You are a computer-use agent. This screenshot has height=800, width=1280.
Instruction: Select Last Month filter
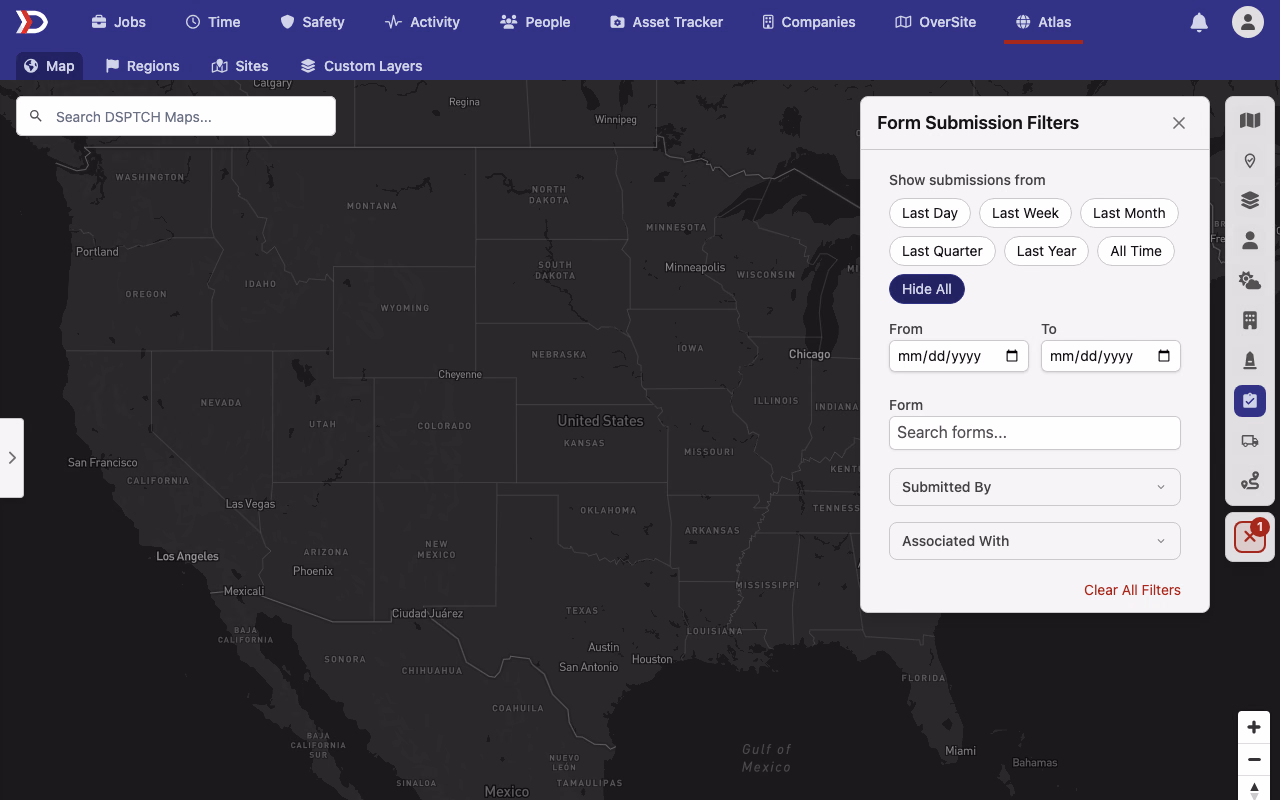coord(1129,213)
